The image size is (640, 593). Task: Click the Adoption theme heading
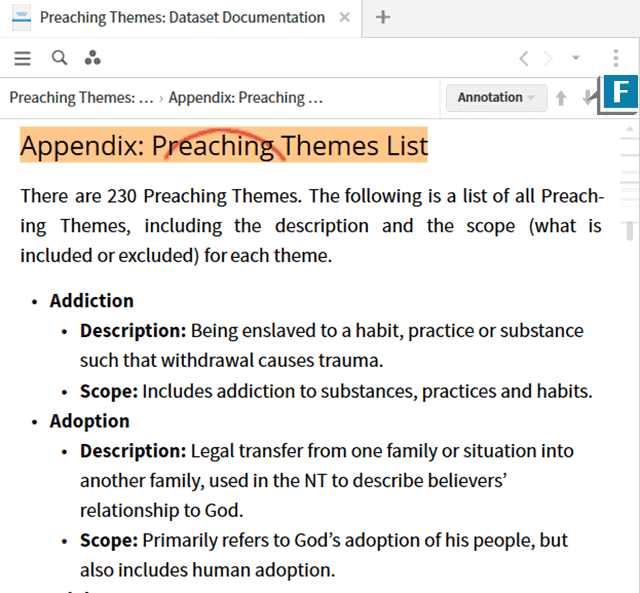pos(89,421)
